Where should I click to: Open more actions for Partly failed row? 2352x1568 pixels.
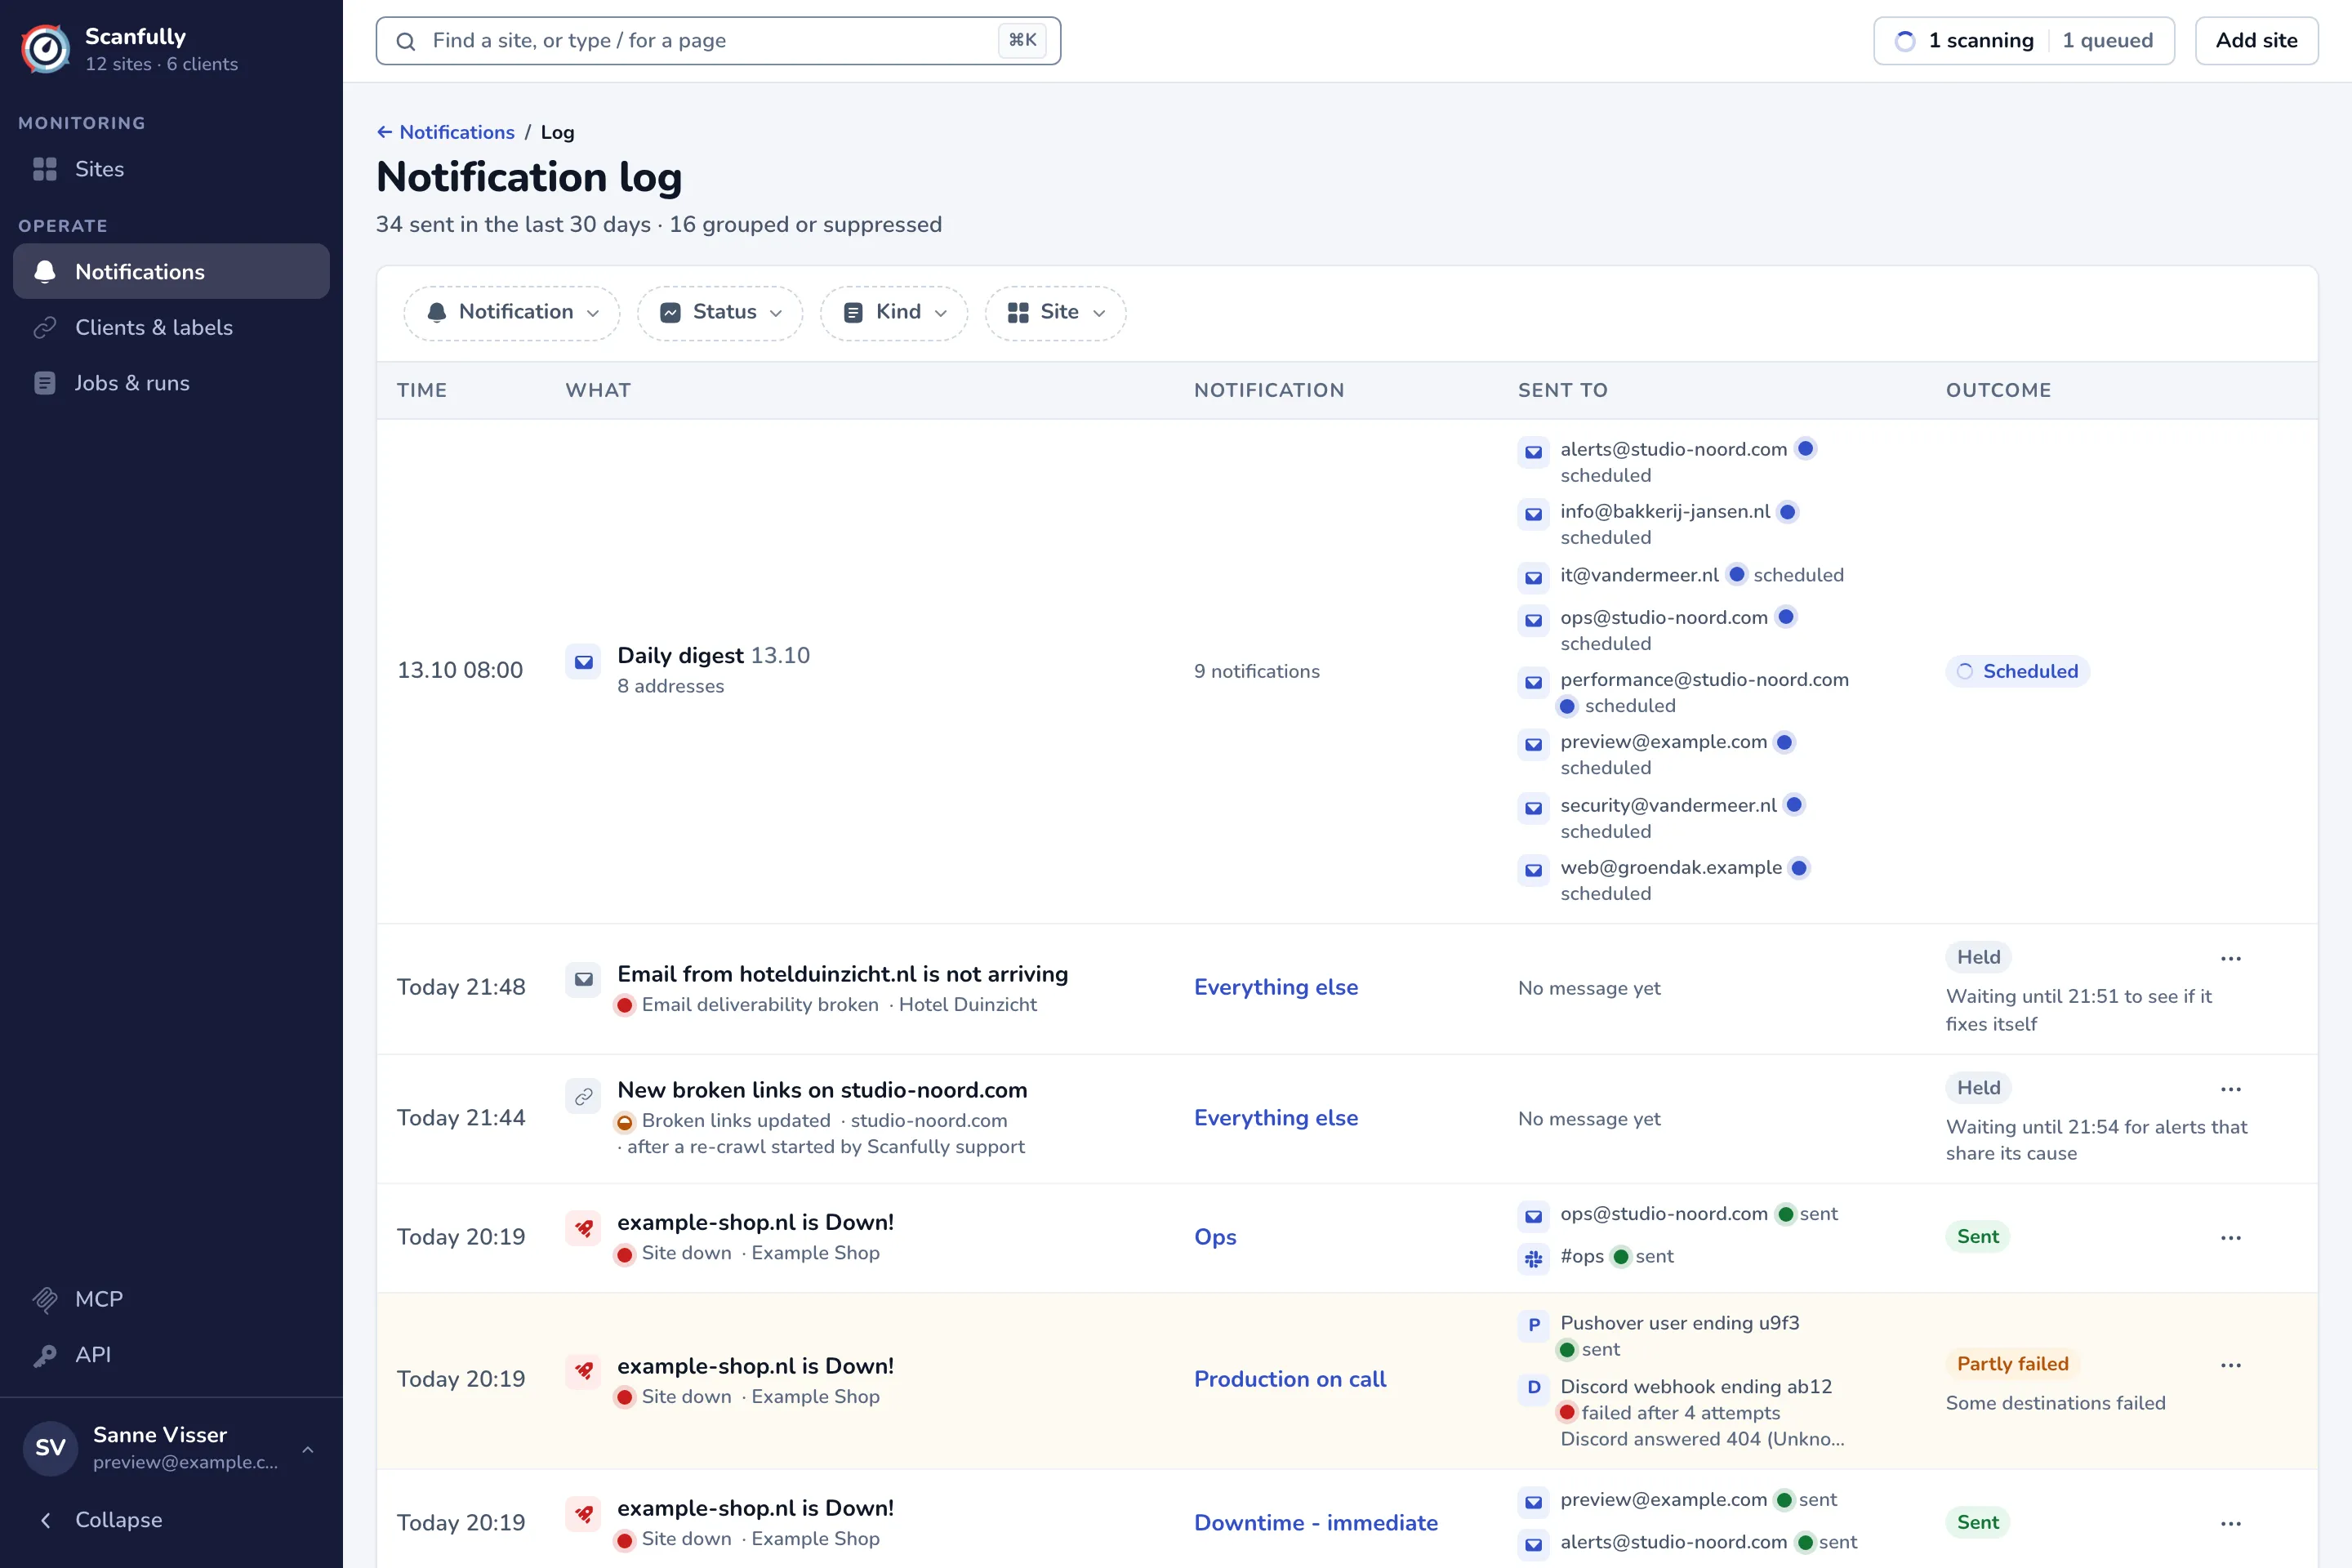tap(2231, 1365)
